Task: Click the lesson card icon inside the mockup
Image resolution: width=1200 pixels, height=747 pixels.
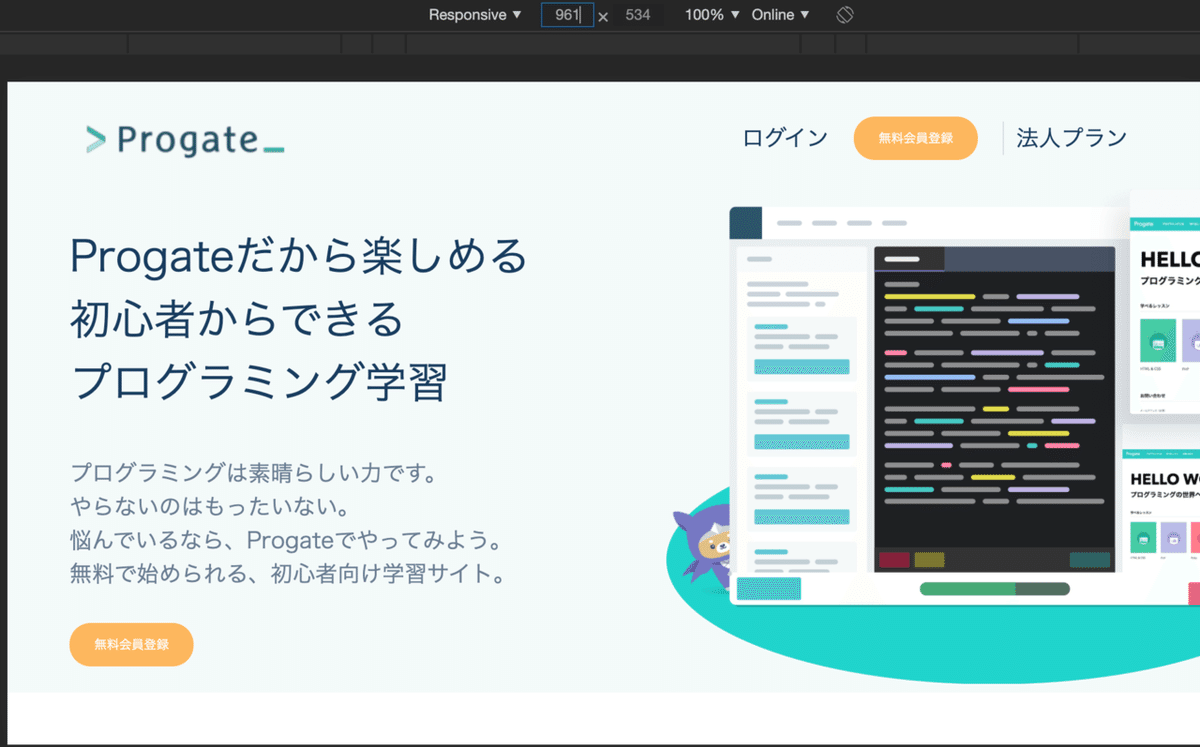Action: (x=1160, y=340)
